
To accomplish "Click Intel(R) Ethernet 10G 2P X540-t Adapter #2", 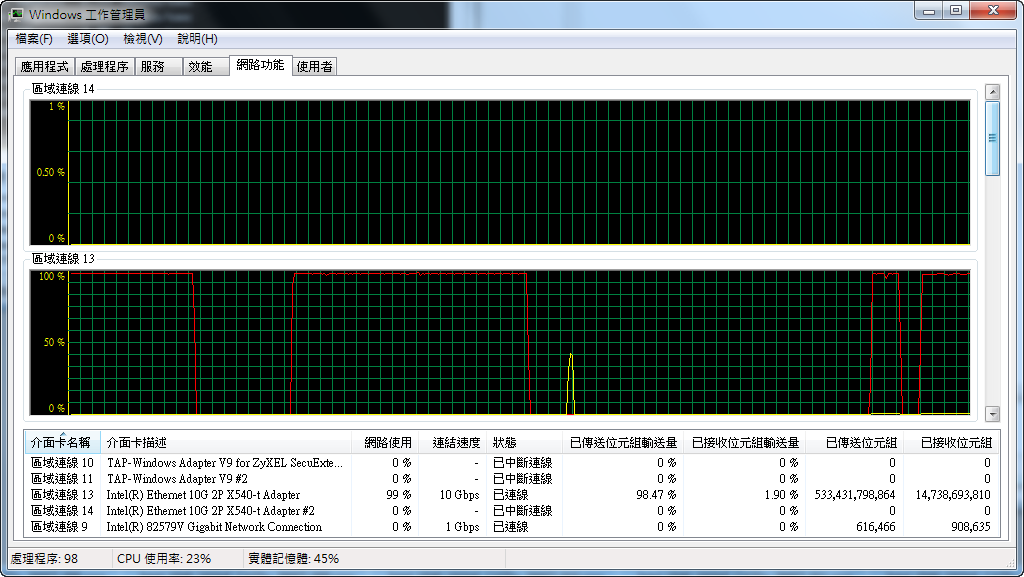I will tap(210, 510).
